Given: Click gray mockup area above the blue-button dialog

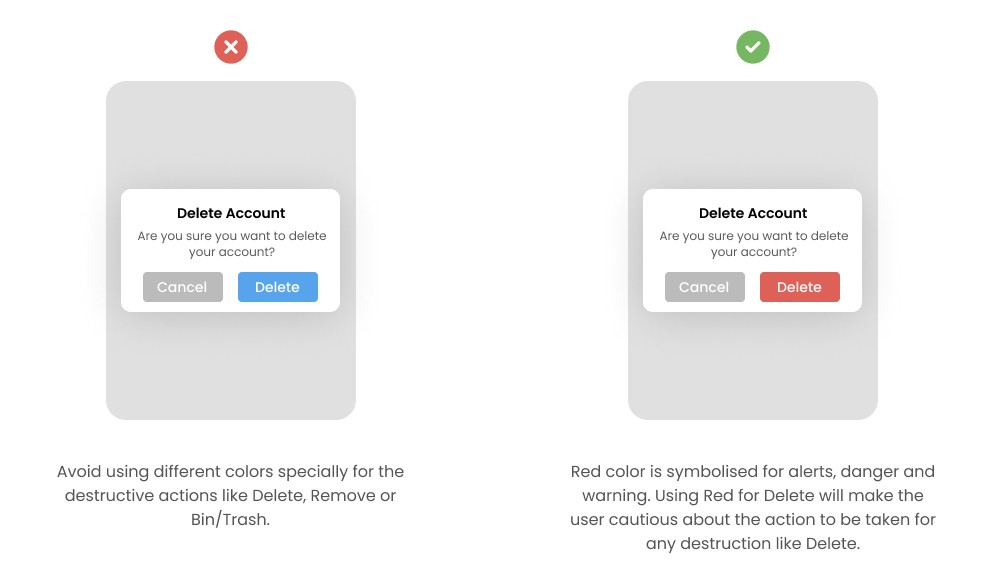Looking at the screenshot, I should (x=231, y=134).
